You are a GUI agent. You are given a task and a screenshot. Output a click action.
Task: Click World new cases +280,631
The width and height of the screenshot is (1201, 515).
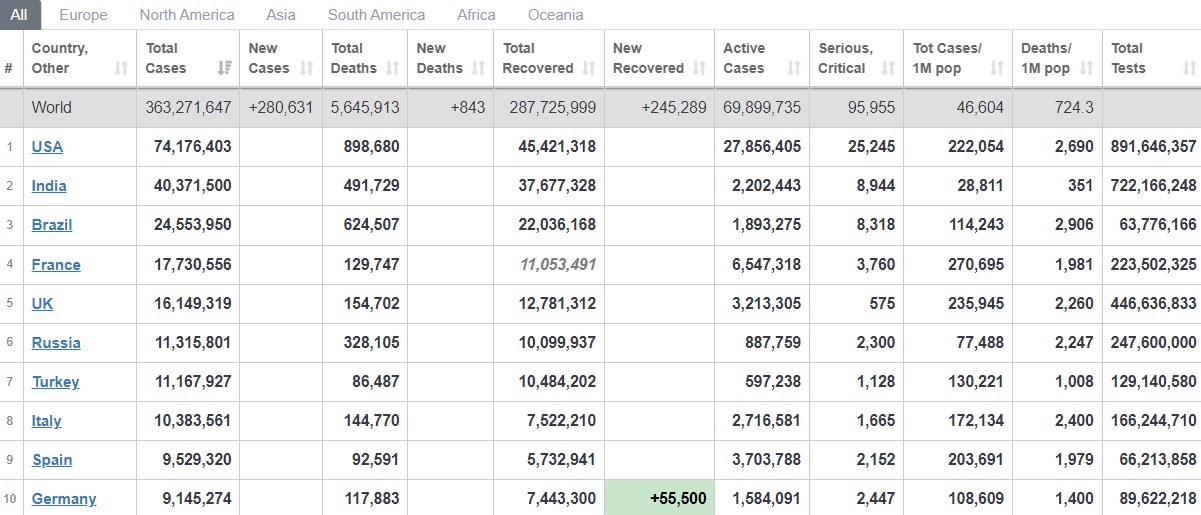[281, 107]
